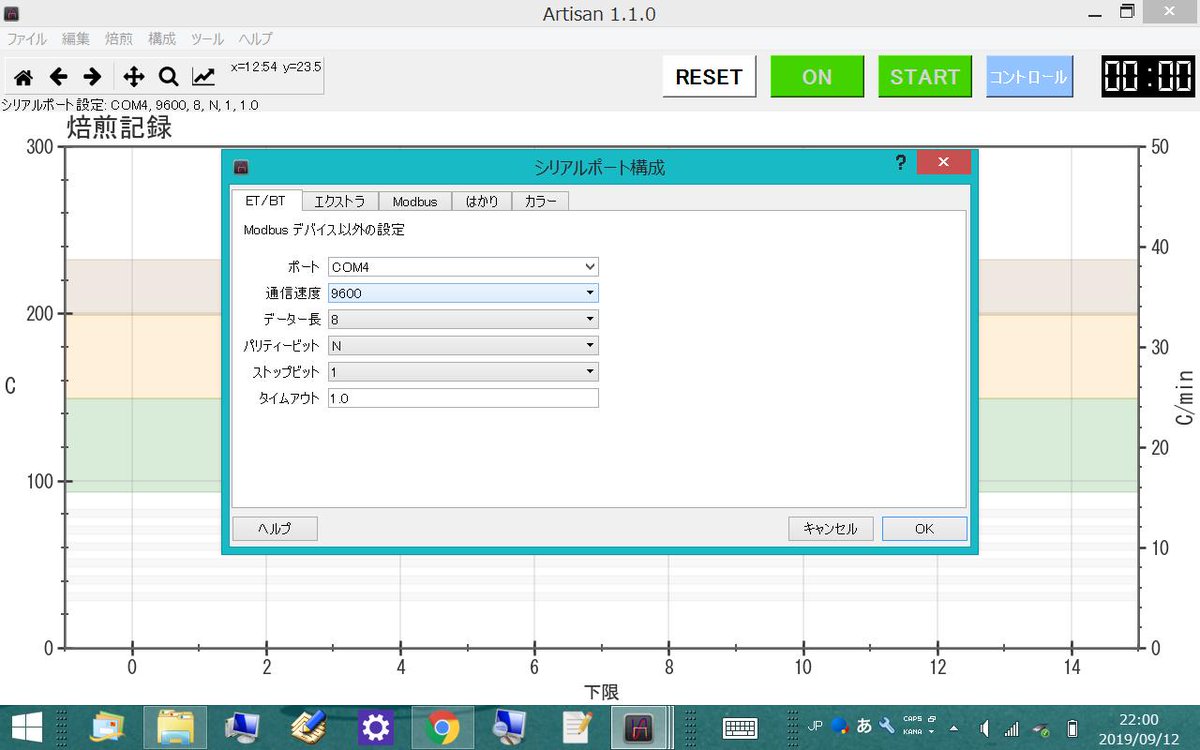Switch to the Modbus tab
Image resolution: width=1200 pixels, height=750 pixels.
click(x=415, y=201)
